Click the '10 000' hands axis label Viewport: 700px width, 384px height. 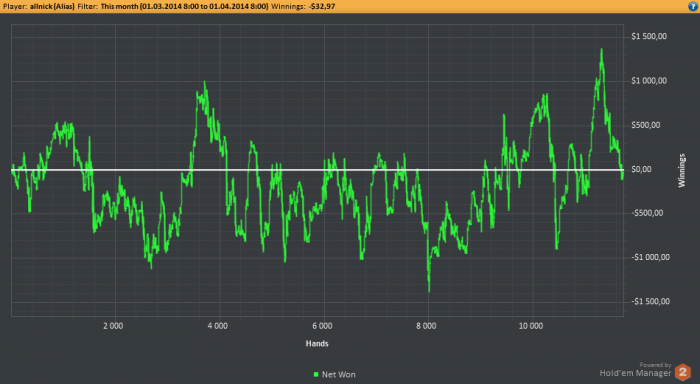click(x=531, y=326)
